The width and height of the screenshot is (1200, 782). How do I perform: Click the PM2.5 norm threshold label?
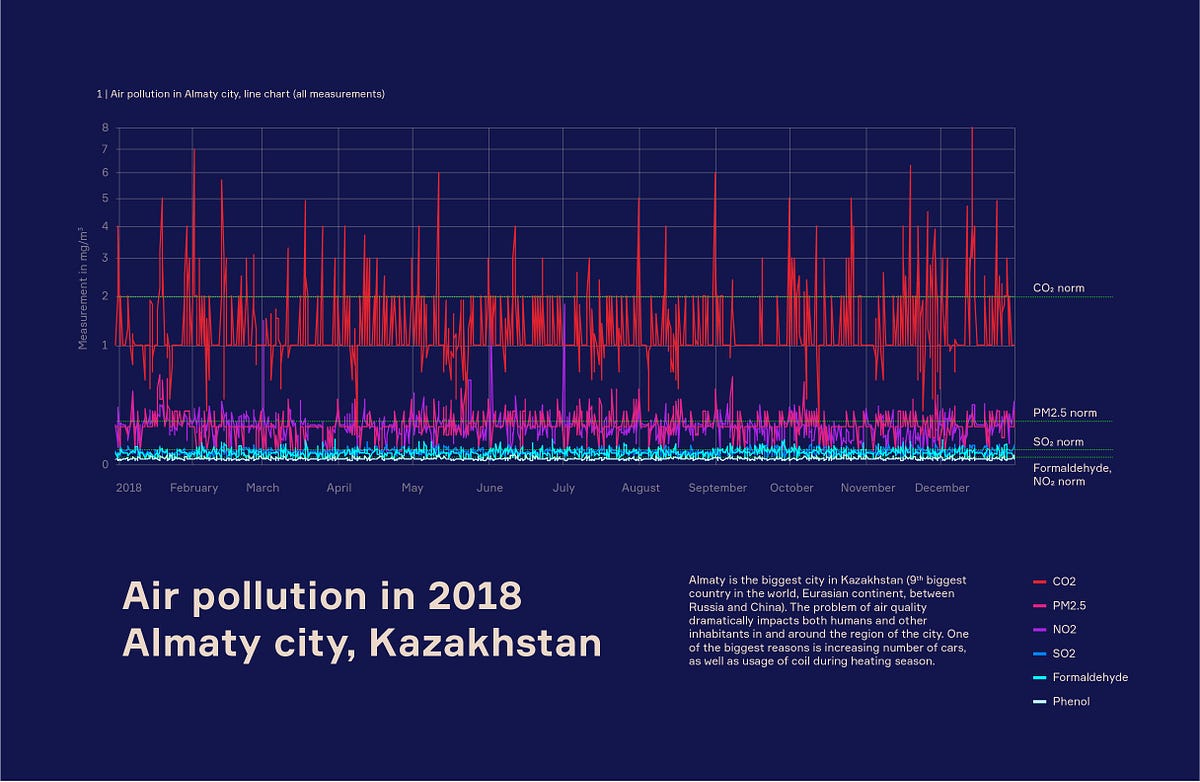click(1064, 412)
